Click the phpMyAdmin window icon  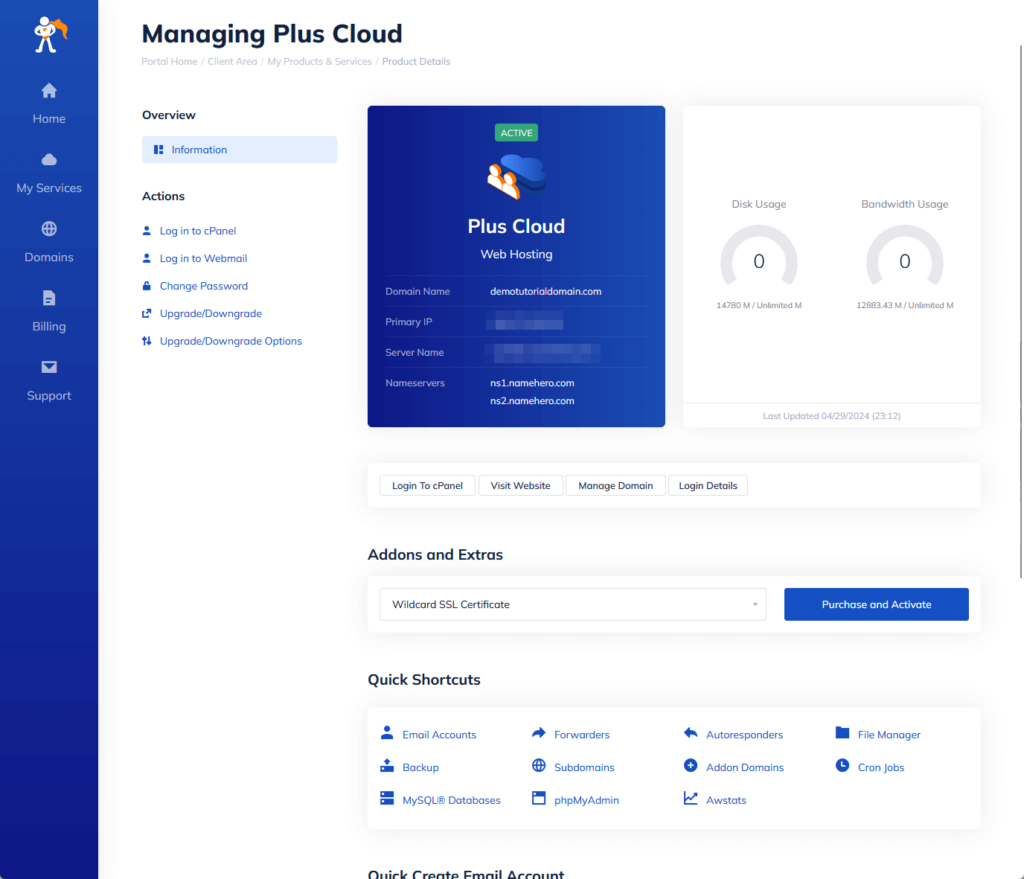[x=538, y=798]
